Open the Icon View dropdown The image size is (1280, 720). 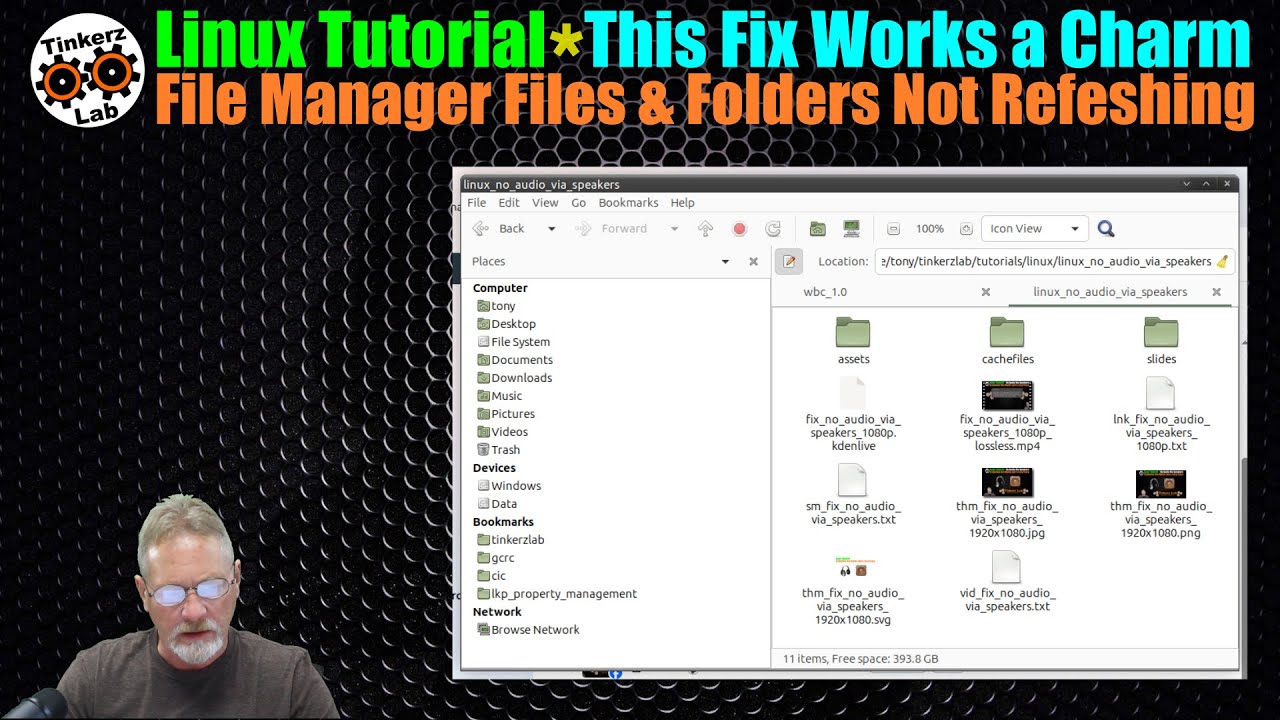(1035, 229)
